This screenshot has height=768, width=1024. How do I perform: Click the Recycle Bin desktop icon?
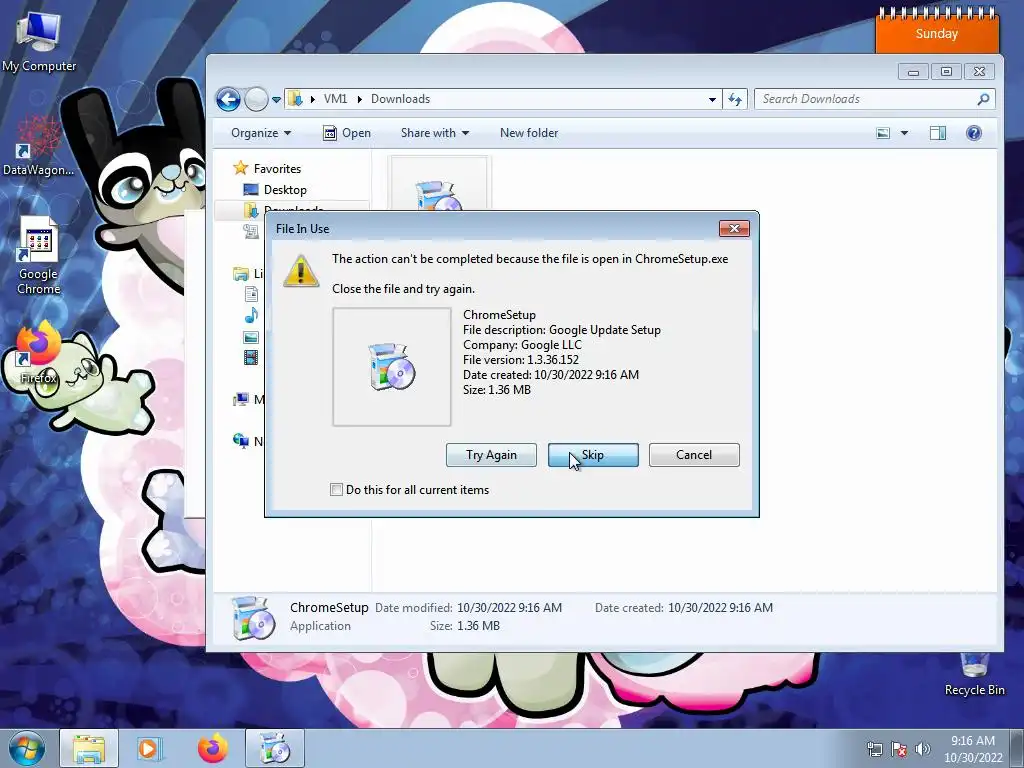click(974, 674)
